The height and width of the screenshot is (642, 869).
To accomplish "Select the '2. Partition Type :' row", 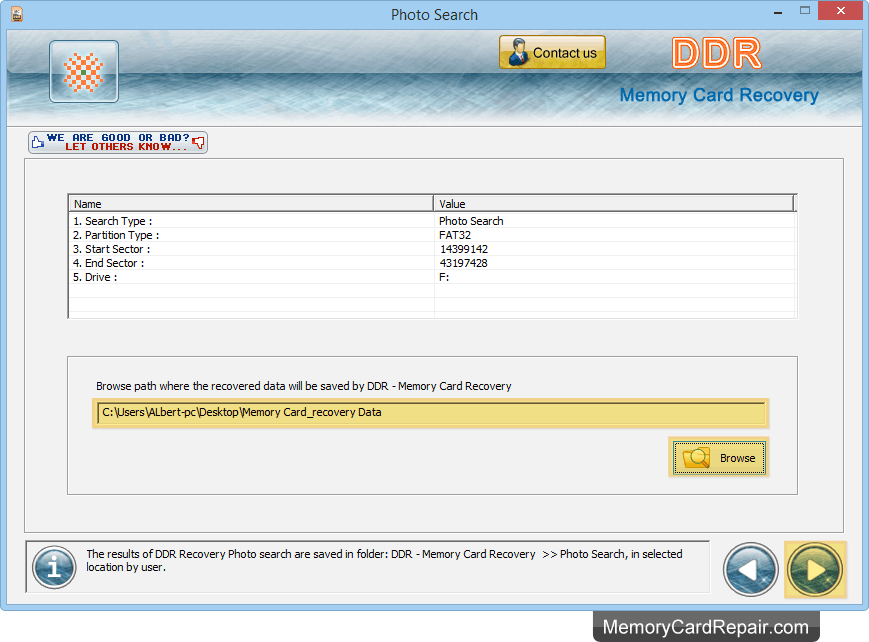I will pyautogui.click(x=432, y=235).
